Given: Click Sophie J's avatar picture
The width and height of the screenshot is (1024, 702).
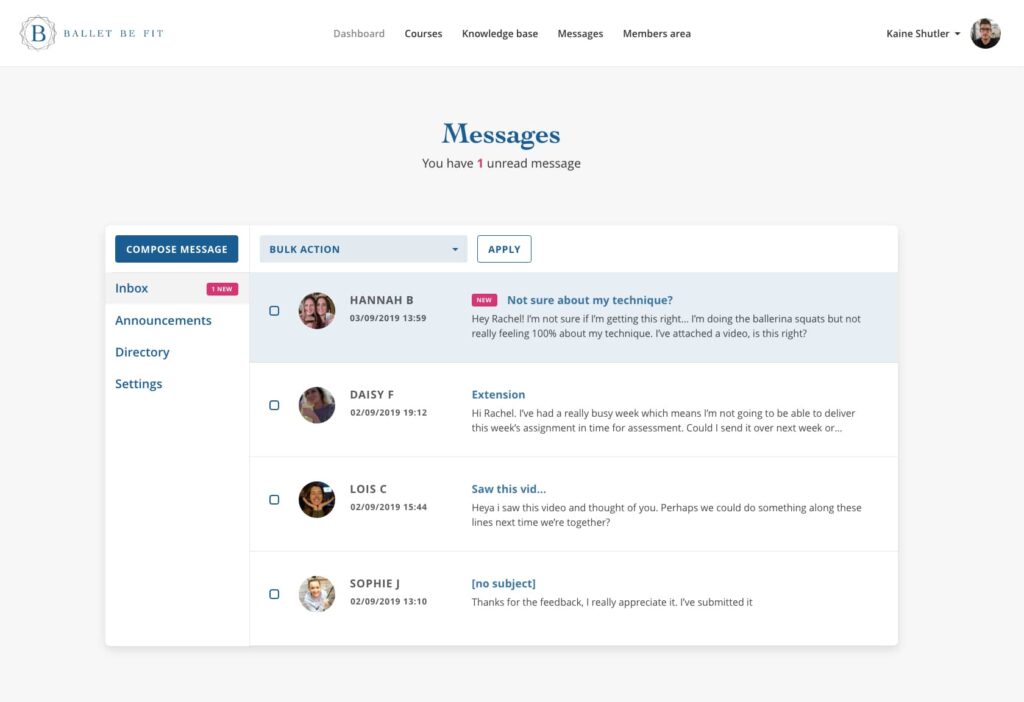Looking at the screenshot, I should pyautogui.click(x=316, y=593).
